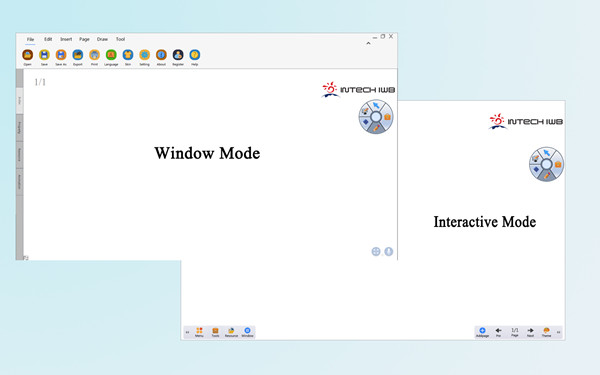The width and height of the screenshot is (600, 375).
Task: Open the Draw menu
Action: pos(102,39)
